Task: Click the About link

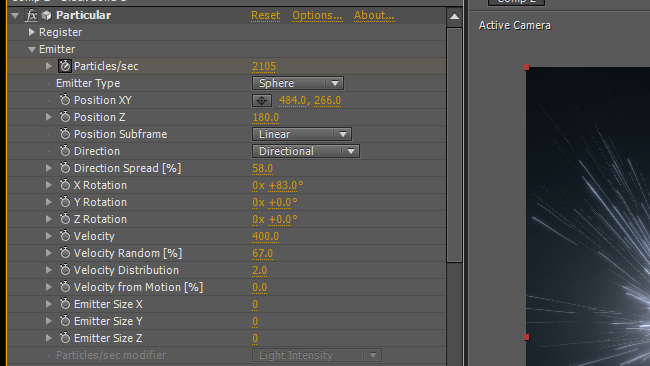Action: [x=374, y=15]
